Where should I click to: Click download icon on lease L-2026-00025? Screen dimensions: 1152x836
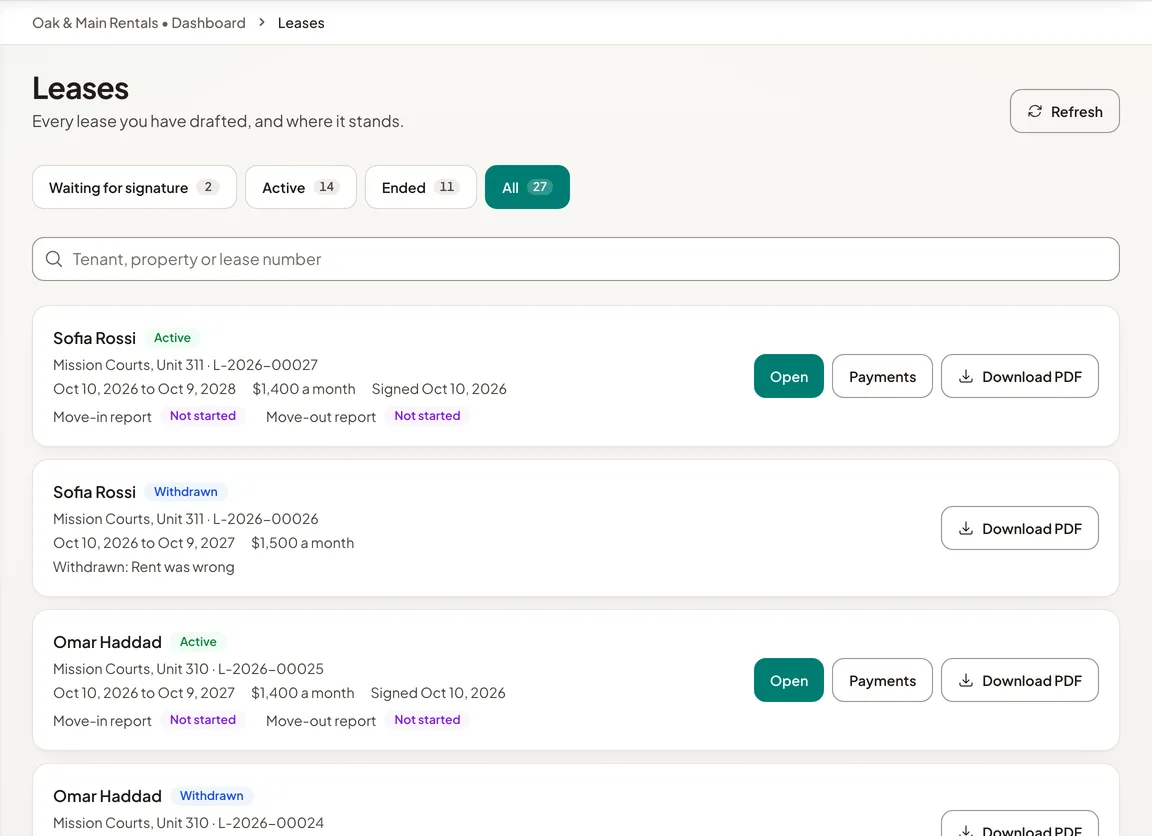[966, 680]
